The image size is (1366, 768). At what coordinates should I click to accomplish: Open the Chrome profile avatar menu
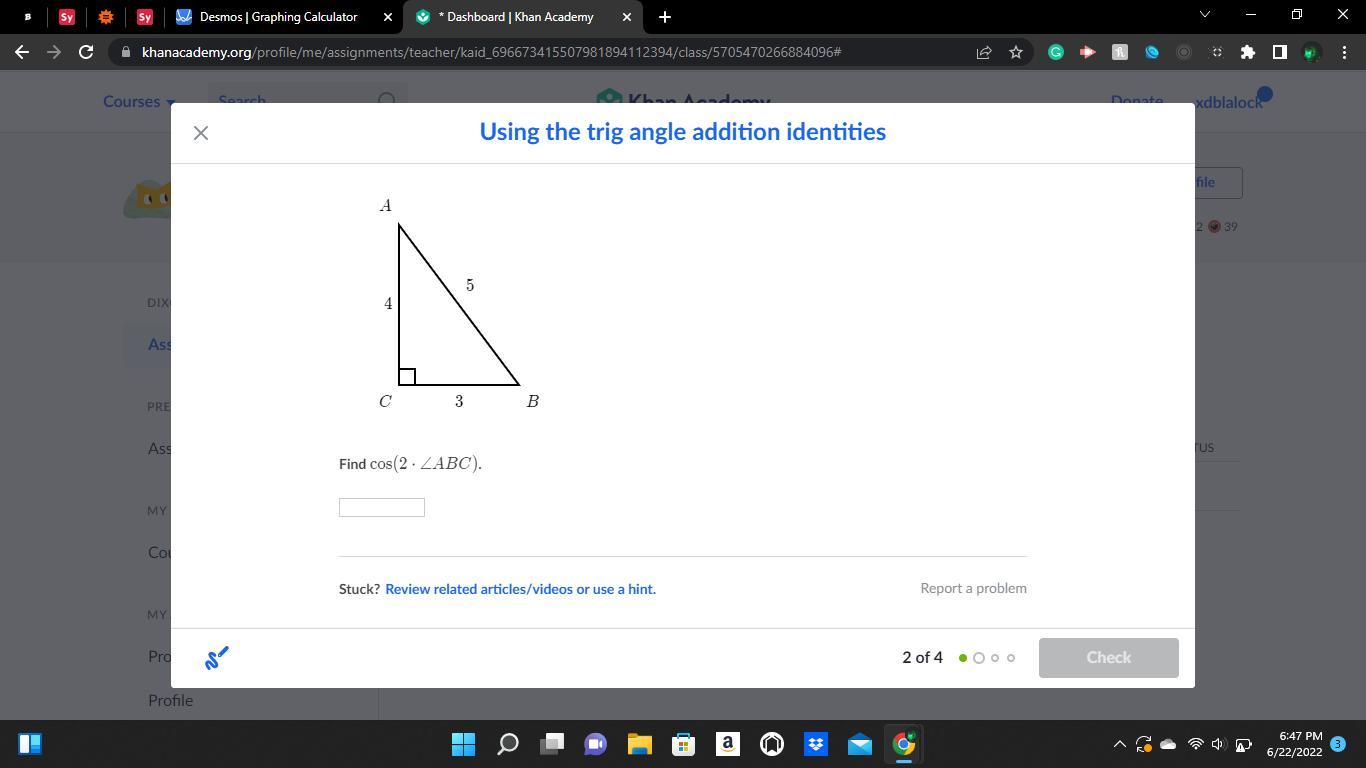[1311, 52]
